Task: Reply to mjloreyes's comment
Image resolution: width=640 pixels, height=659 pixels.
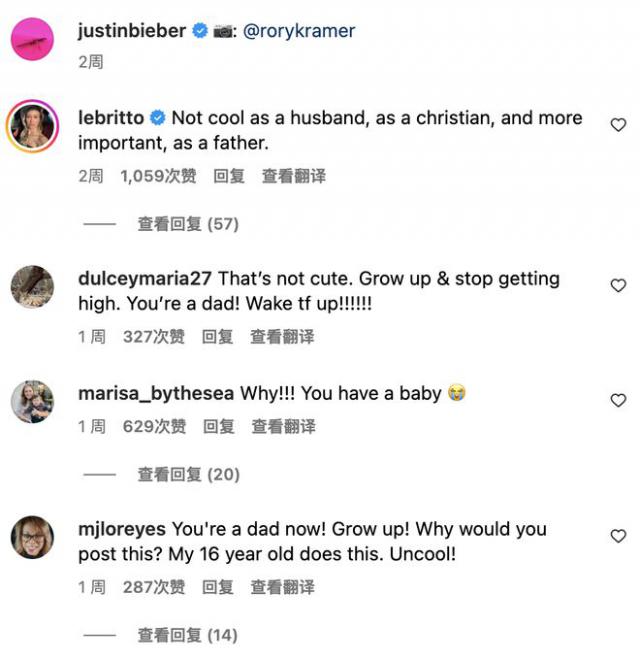Action: [x=217, y=587]
